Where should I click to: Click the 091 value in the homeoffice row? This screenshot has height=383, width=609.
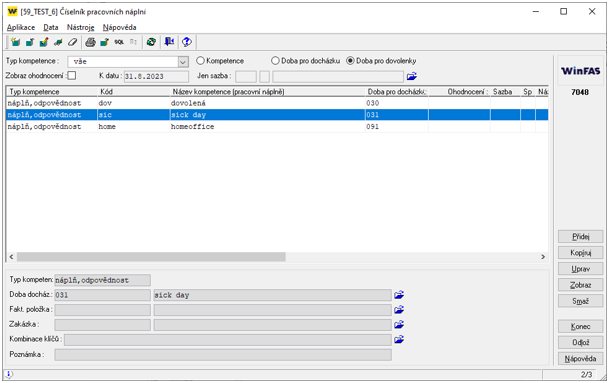(x=372, y=127)
